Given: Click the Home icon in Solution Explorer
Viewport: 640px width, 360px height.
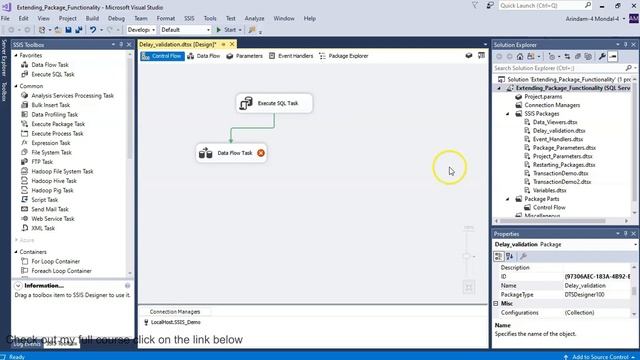Looking at the screenshot, I should [520, 57].
